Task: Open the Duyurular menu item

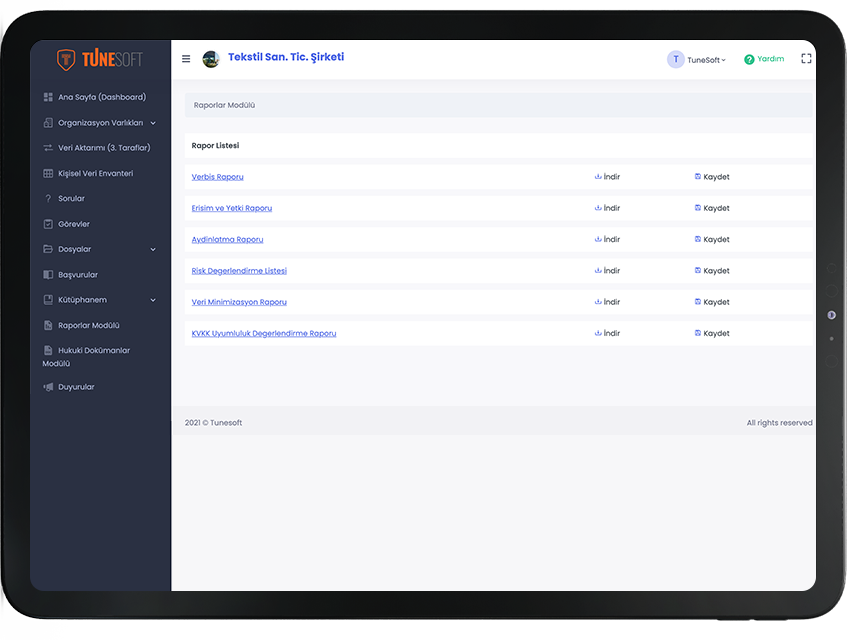Action: [x=76, y=387]
